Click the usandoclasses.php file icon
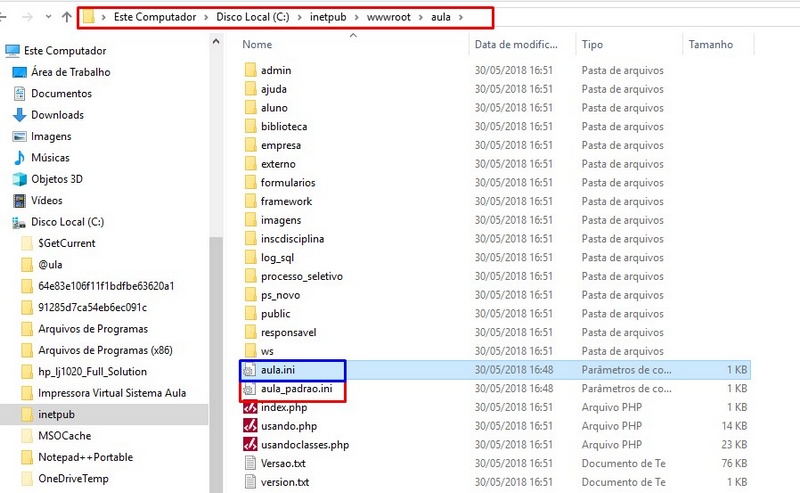The width and height of the screenshot is (800, 493). 250,445
